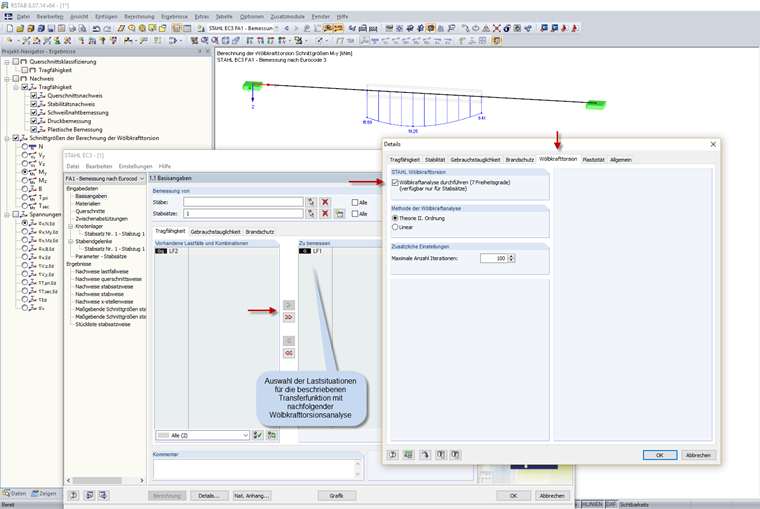
Task: Open STAHL EC3 FA1 case dropdown in toolbar
Action: pos(277,29)
